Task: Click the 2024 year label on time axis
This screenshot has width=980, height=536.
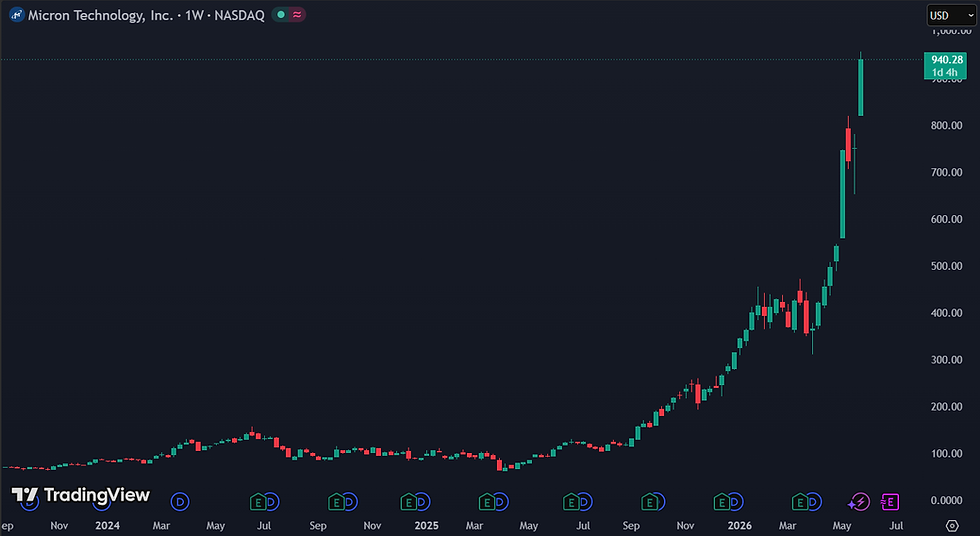Action: pos(108,525)
